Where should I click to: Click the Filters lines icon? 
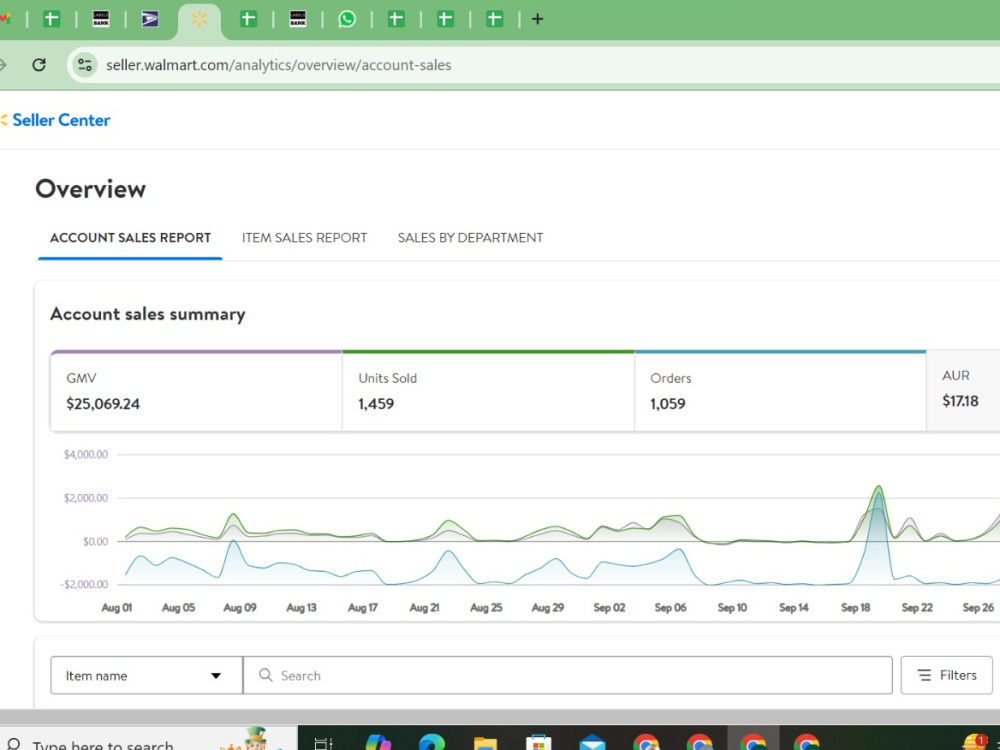[x=924, y=675]
